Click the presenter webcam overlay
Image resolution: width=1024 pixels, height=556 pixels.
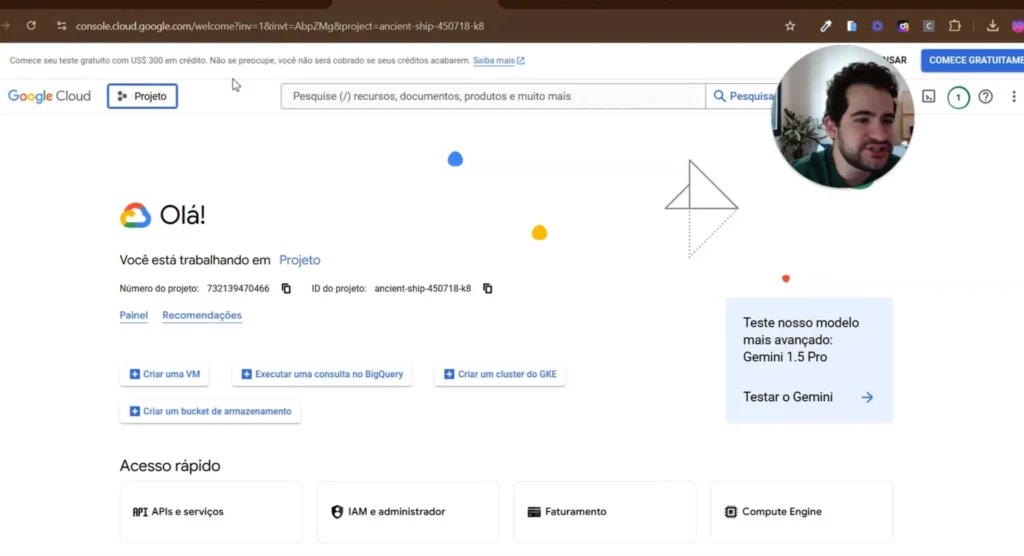tap(842, 118)
